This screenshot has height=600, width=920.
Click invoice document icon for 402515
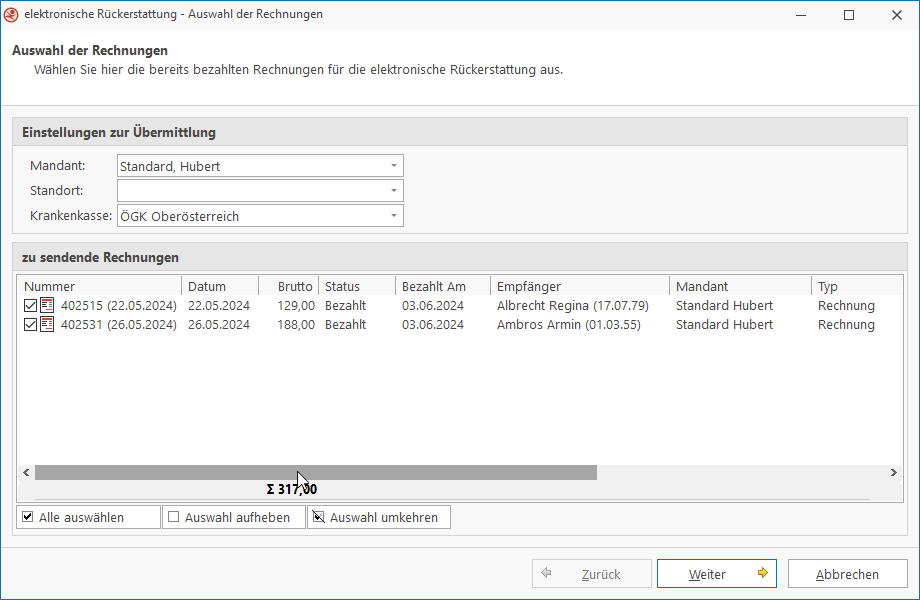(47, 306)
